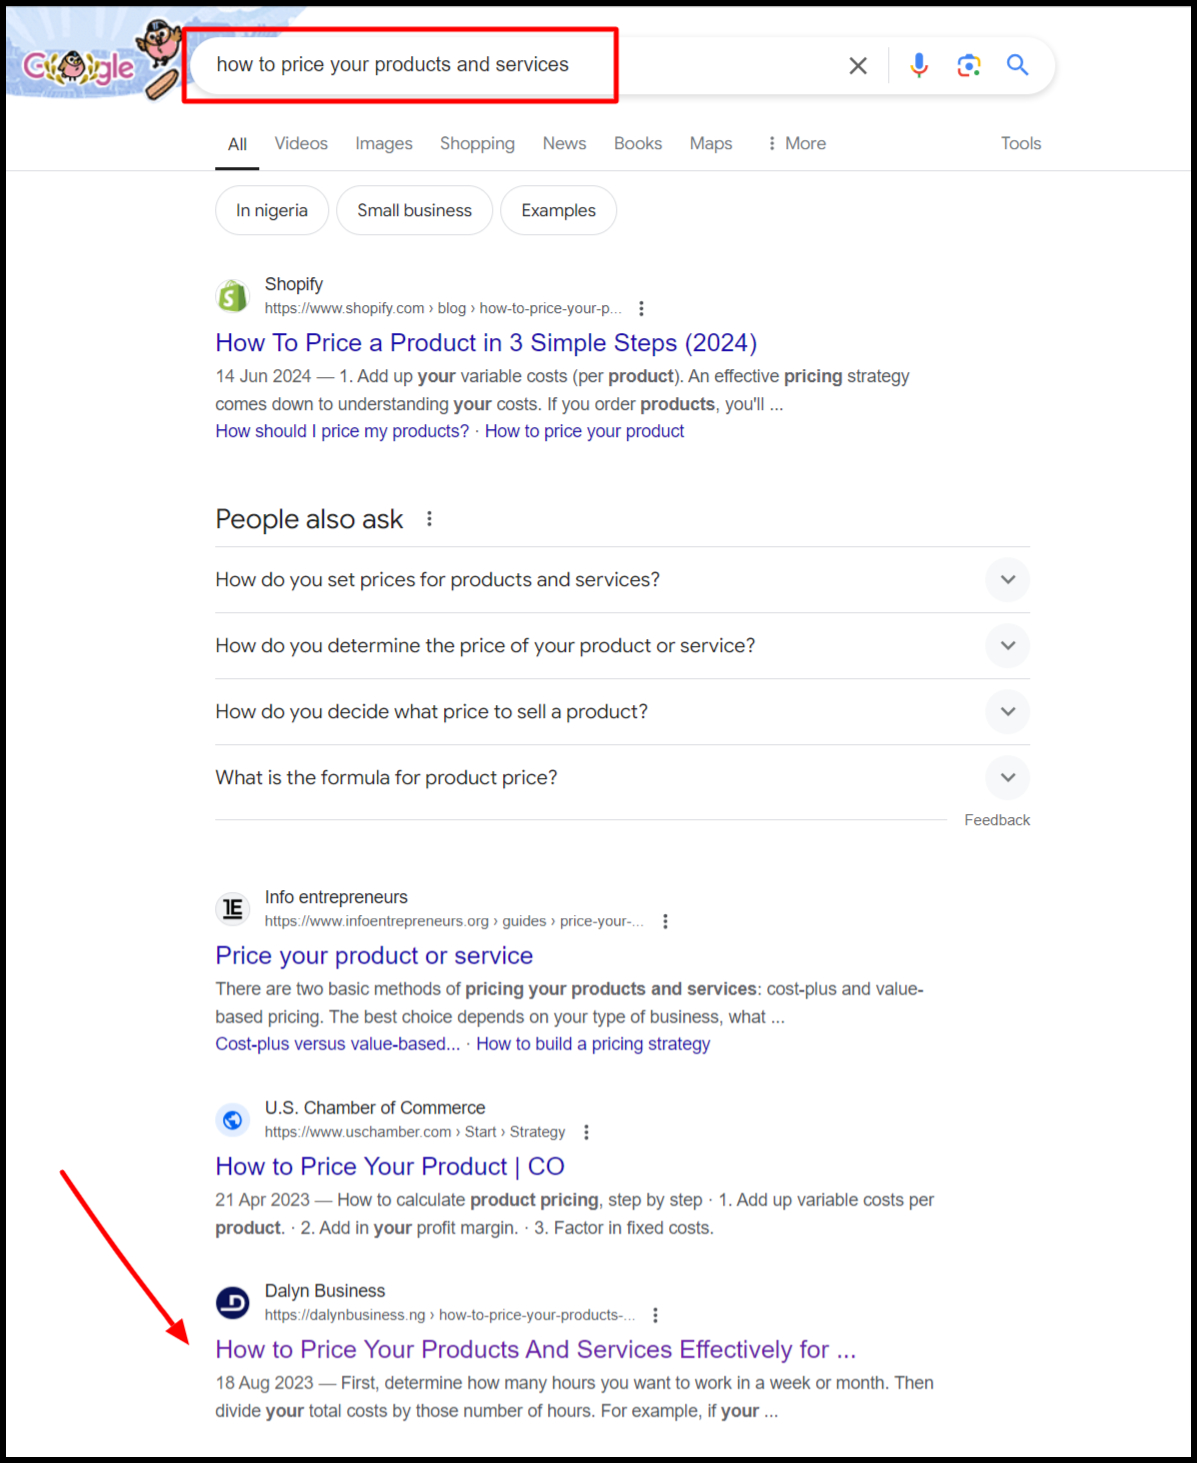Clear the search query with the X icon
This screenshot has width=1197, height=1463.
858,66
